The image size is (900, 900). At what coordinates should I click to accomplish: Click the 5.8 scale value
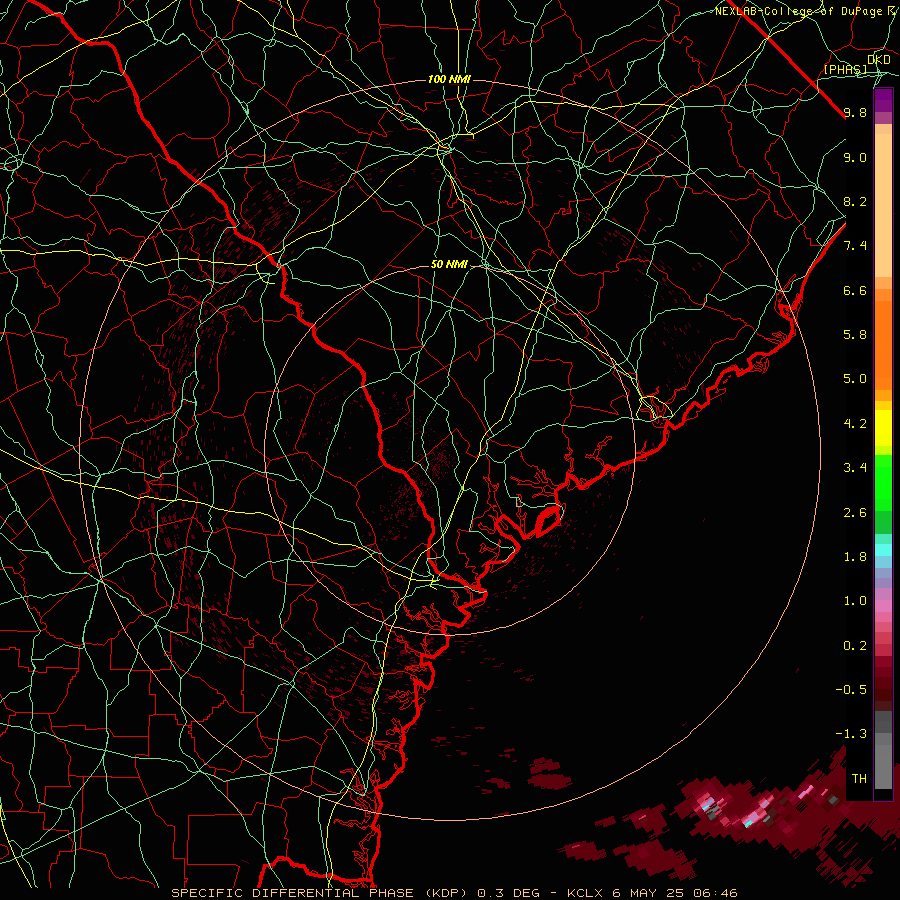point(855,335)
